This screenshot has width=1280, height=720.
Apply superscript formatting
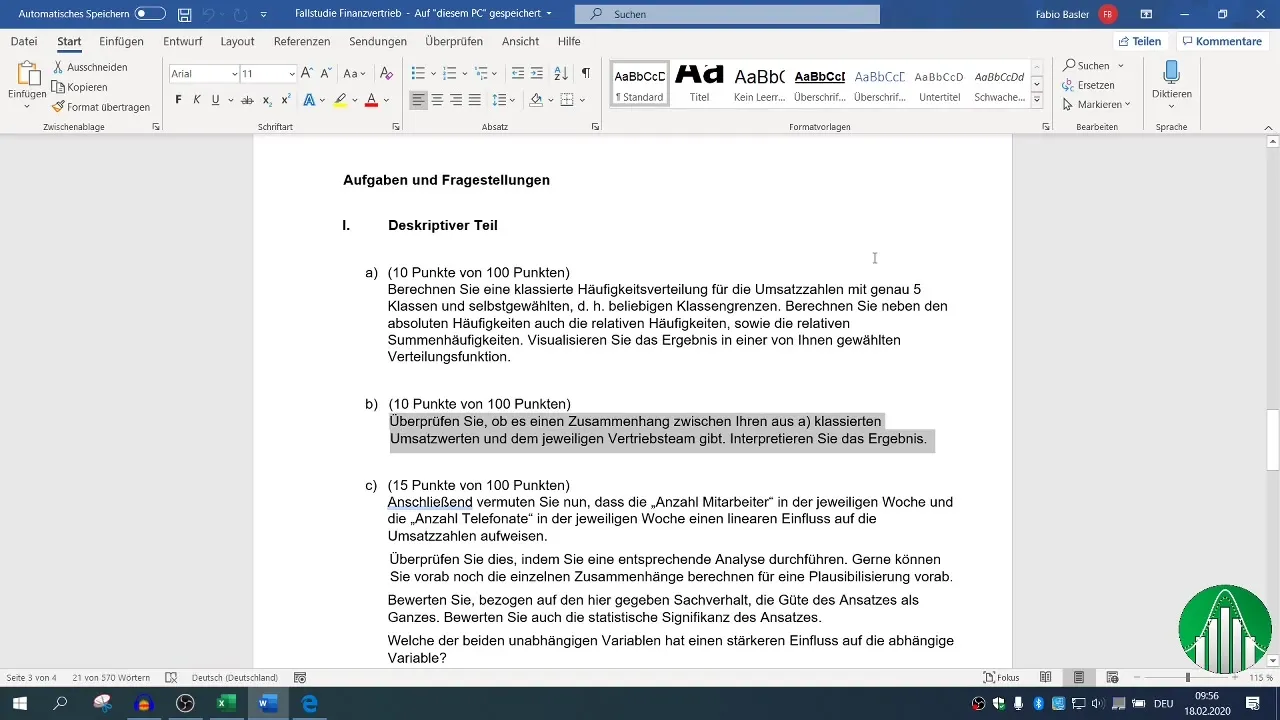(286, 100)
